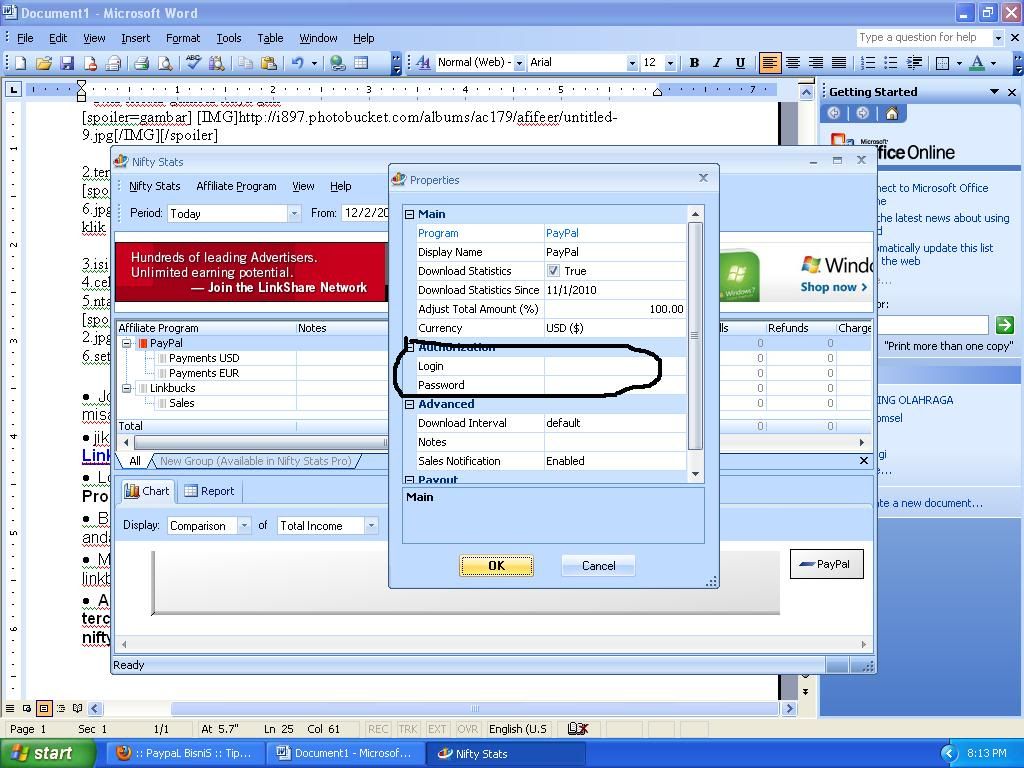Open the Nifty Stats Help menu
Screen dimensions: 1024x768
coord(340,186)
